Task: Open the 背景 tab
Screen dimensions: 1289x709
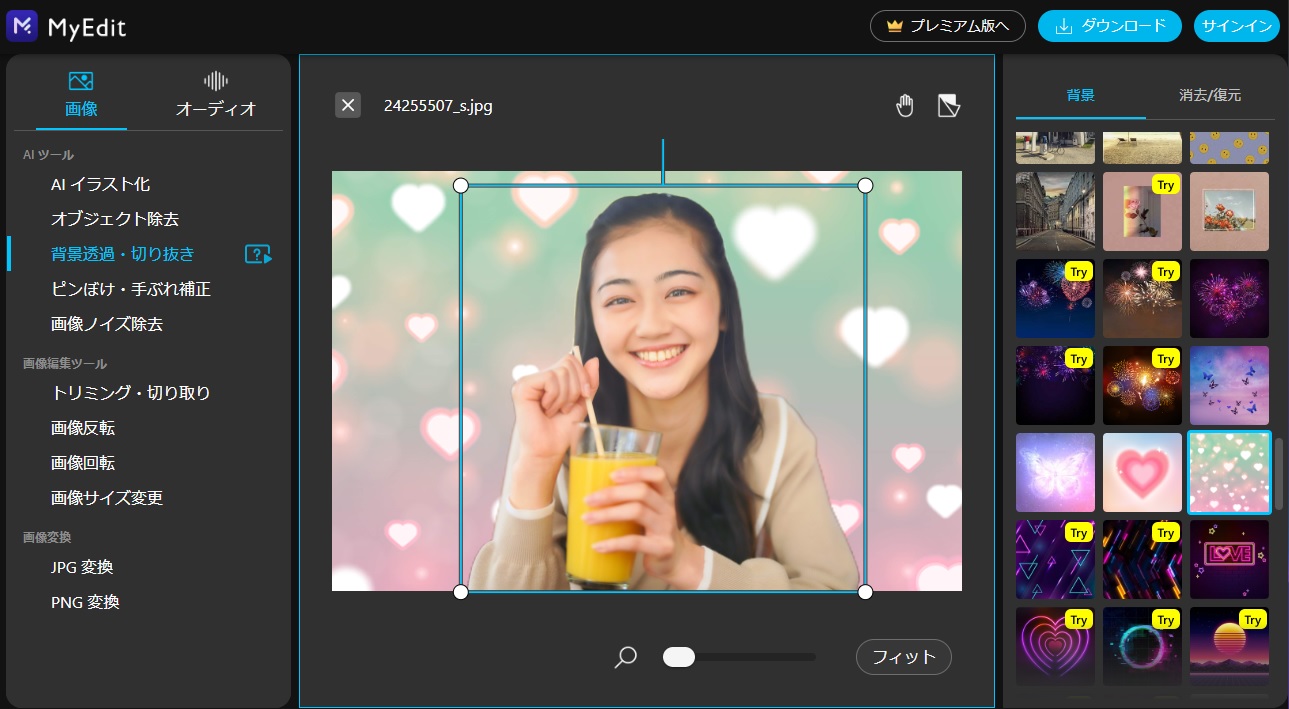Action: click(x=1081, y=96)
